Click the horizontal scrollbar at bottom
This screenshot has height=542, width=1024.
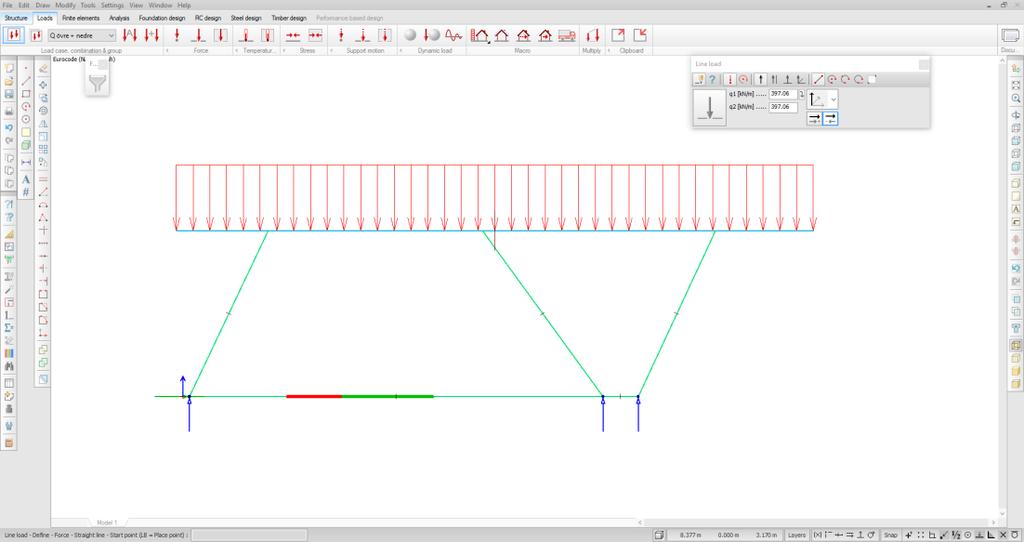coord(816,522)
